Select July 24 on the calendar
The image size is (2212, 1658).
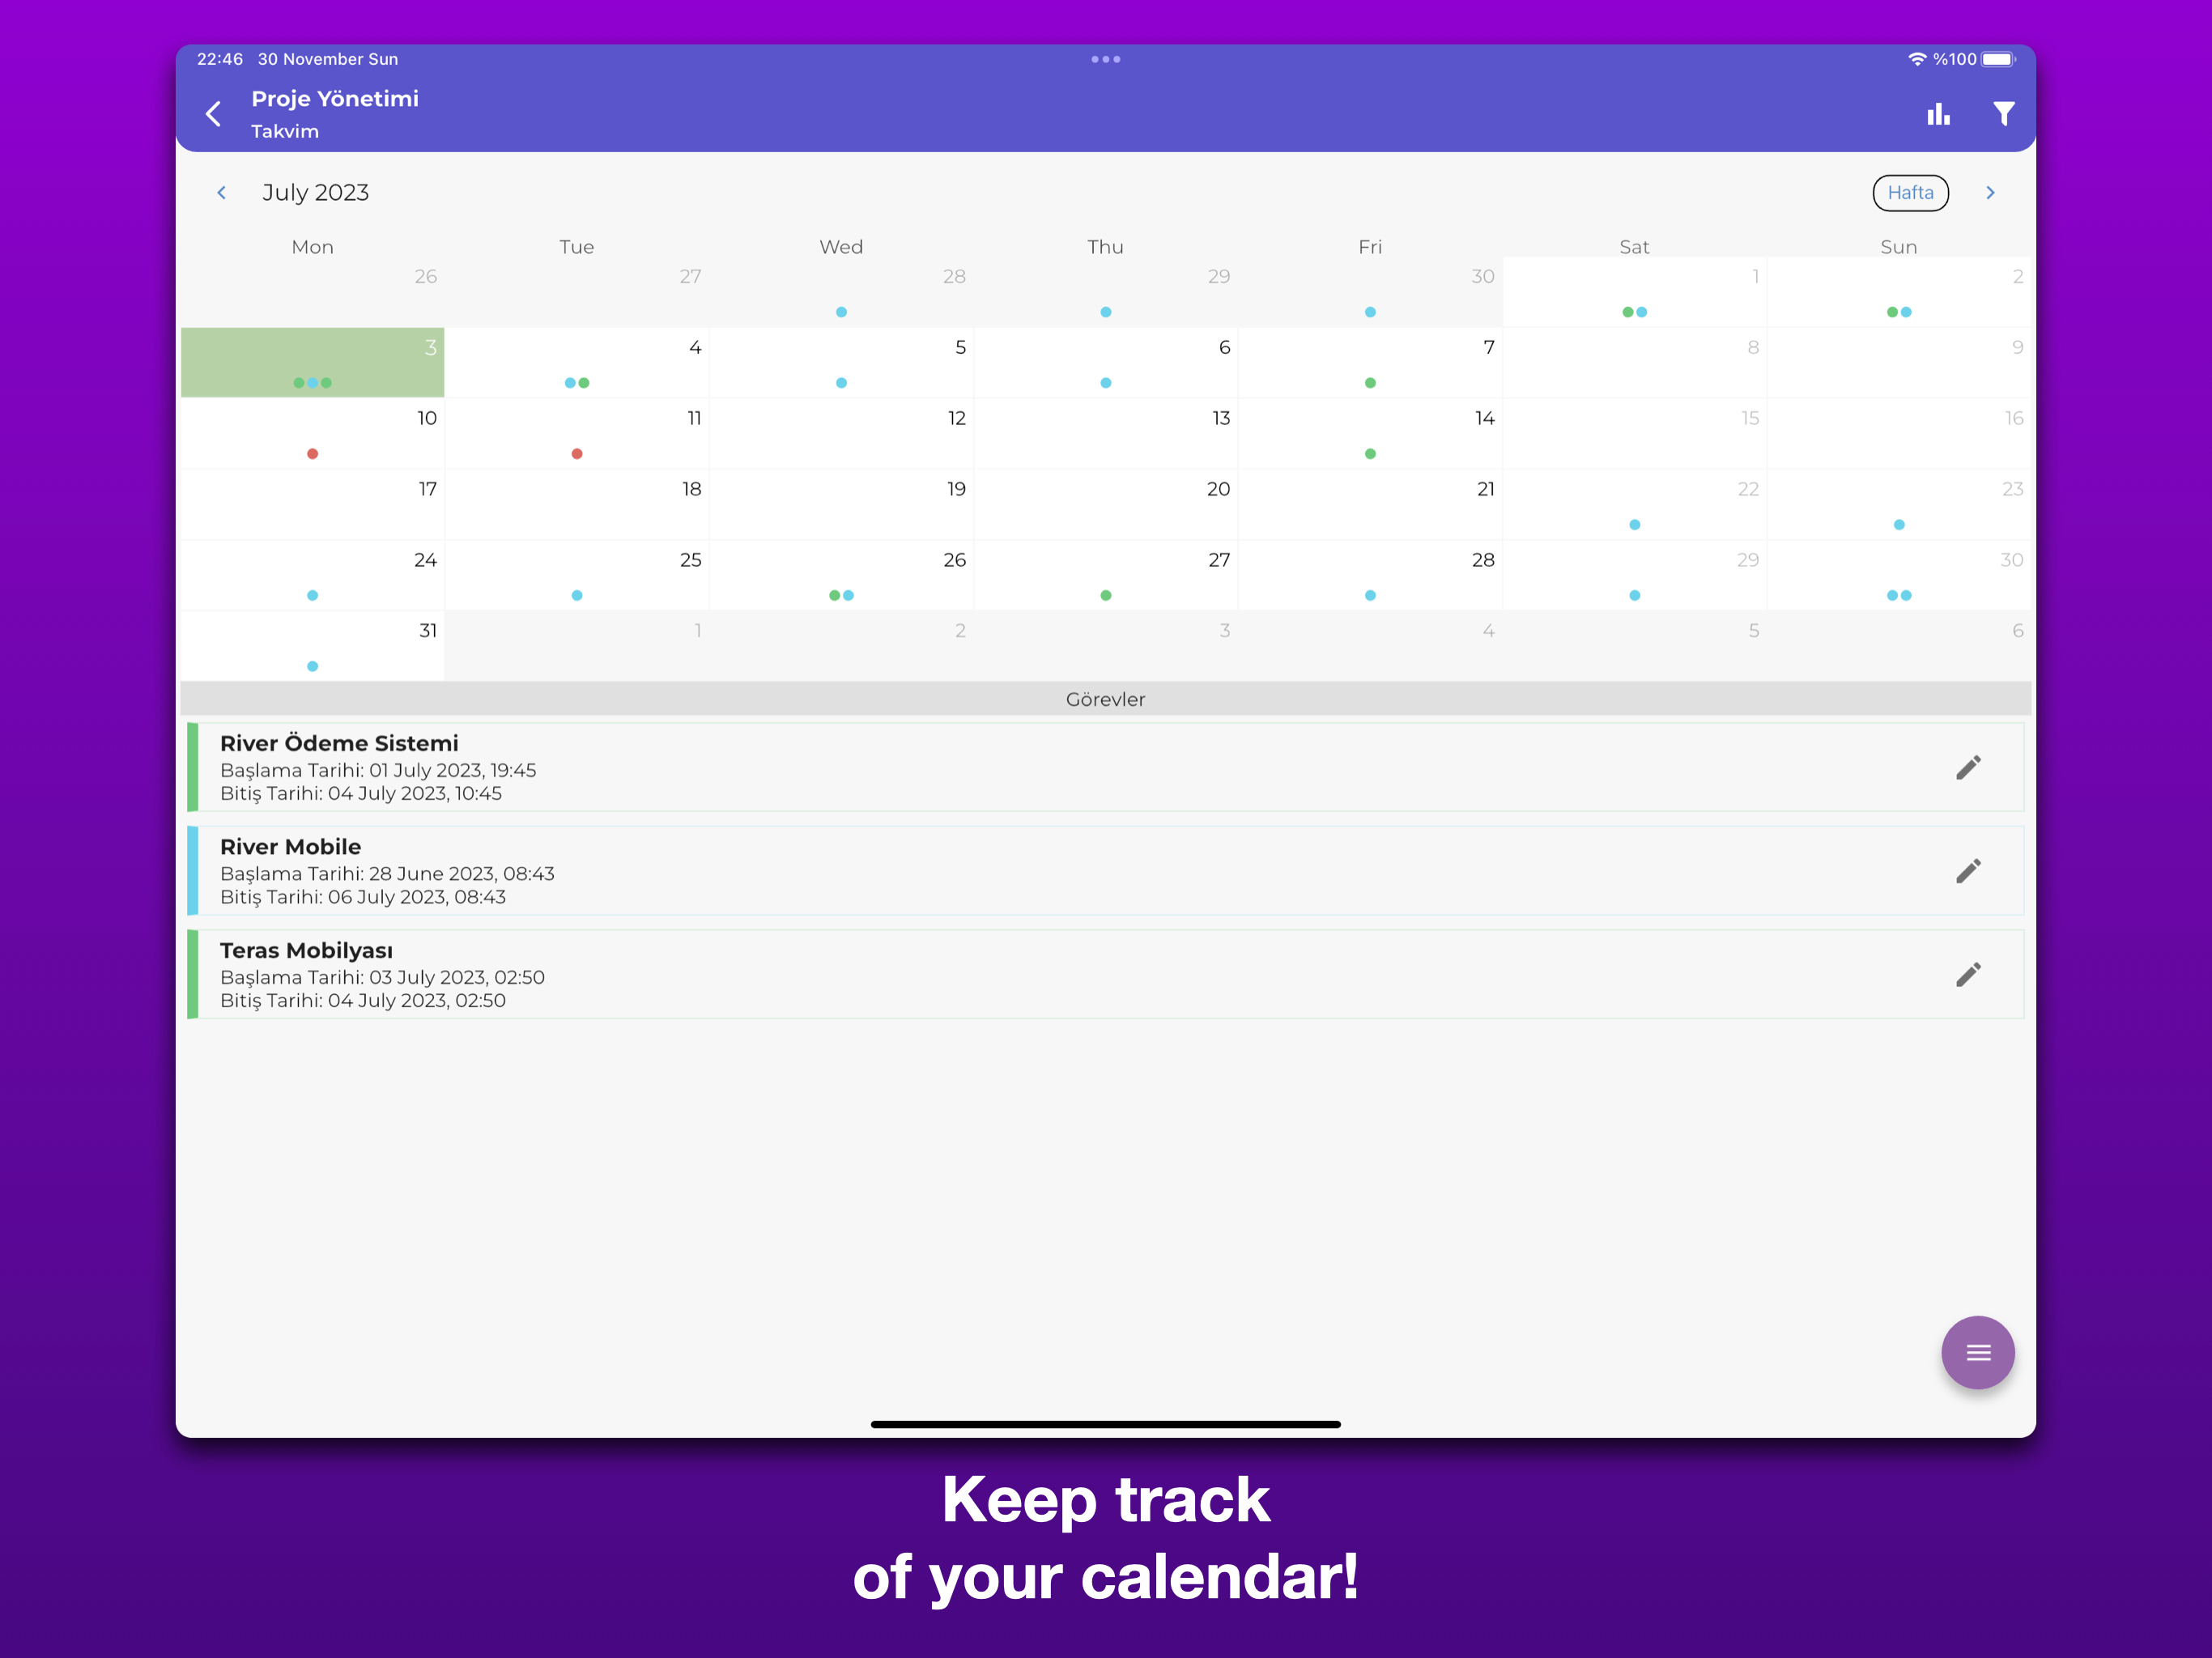[x=312, y=576]
